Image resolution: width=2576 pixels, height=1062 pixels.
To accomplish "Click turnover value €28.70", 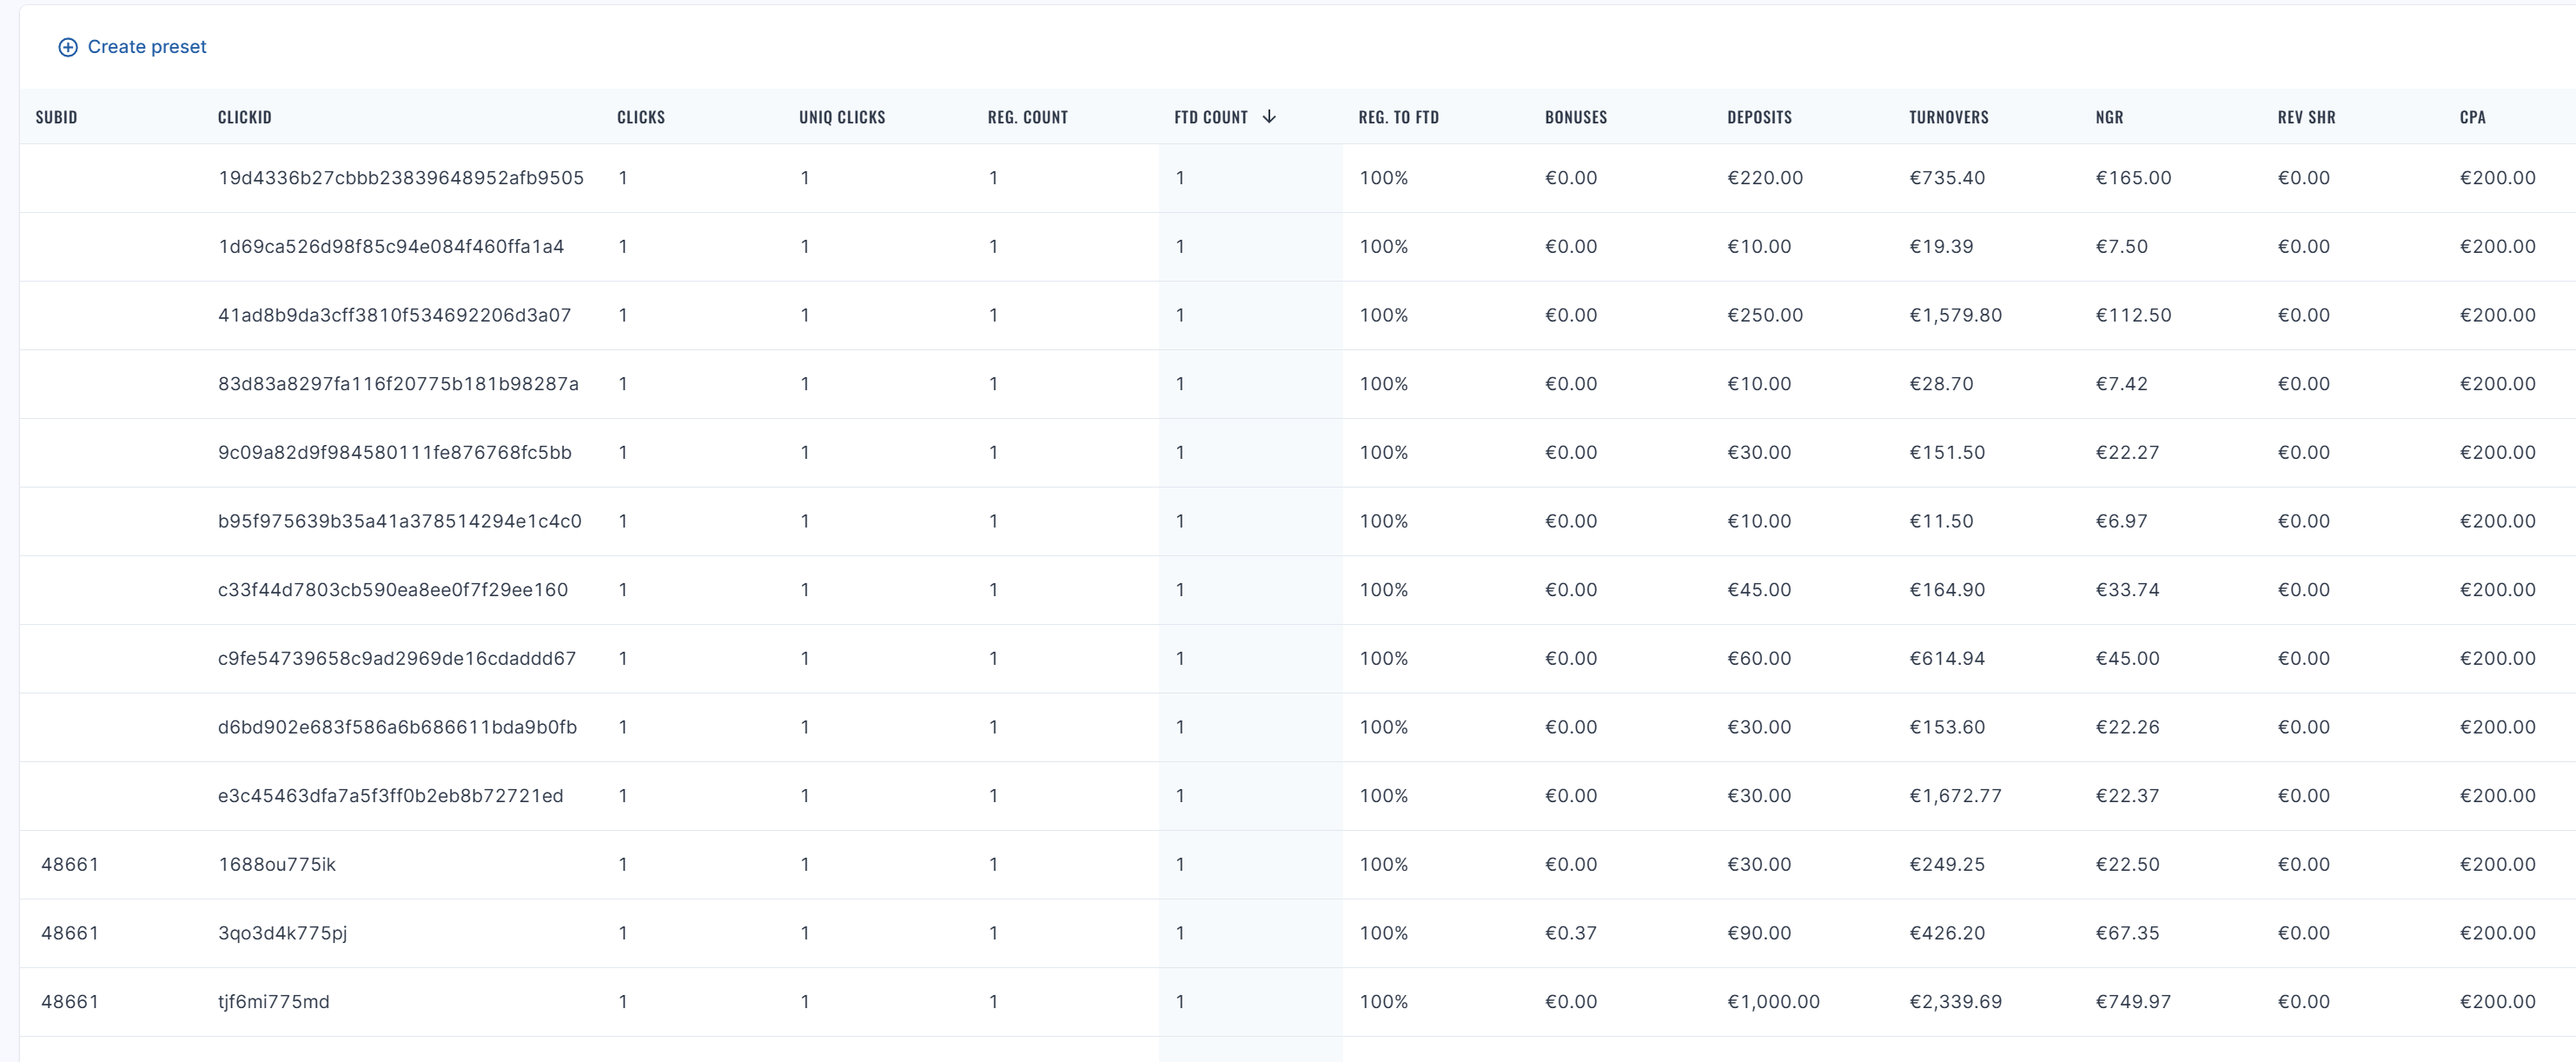I will 1941,384.
